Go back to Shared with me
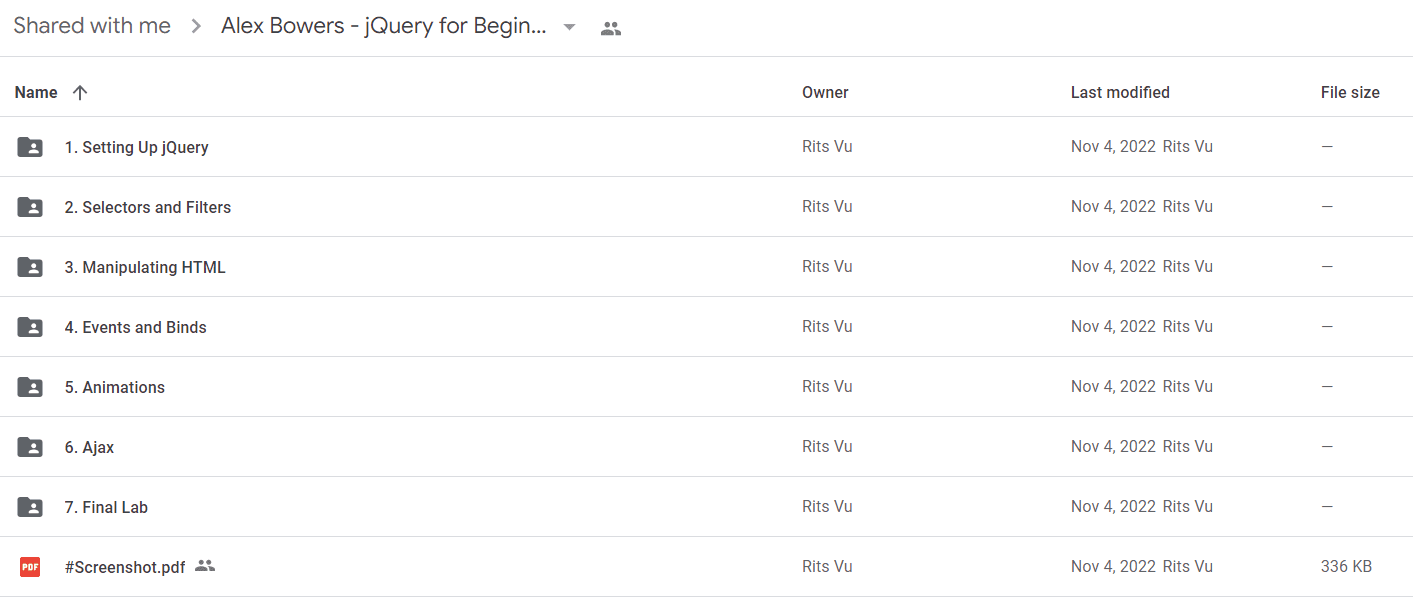The width and height of the screenshot is (1413, 599). 92,26
